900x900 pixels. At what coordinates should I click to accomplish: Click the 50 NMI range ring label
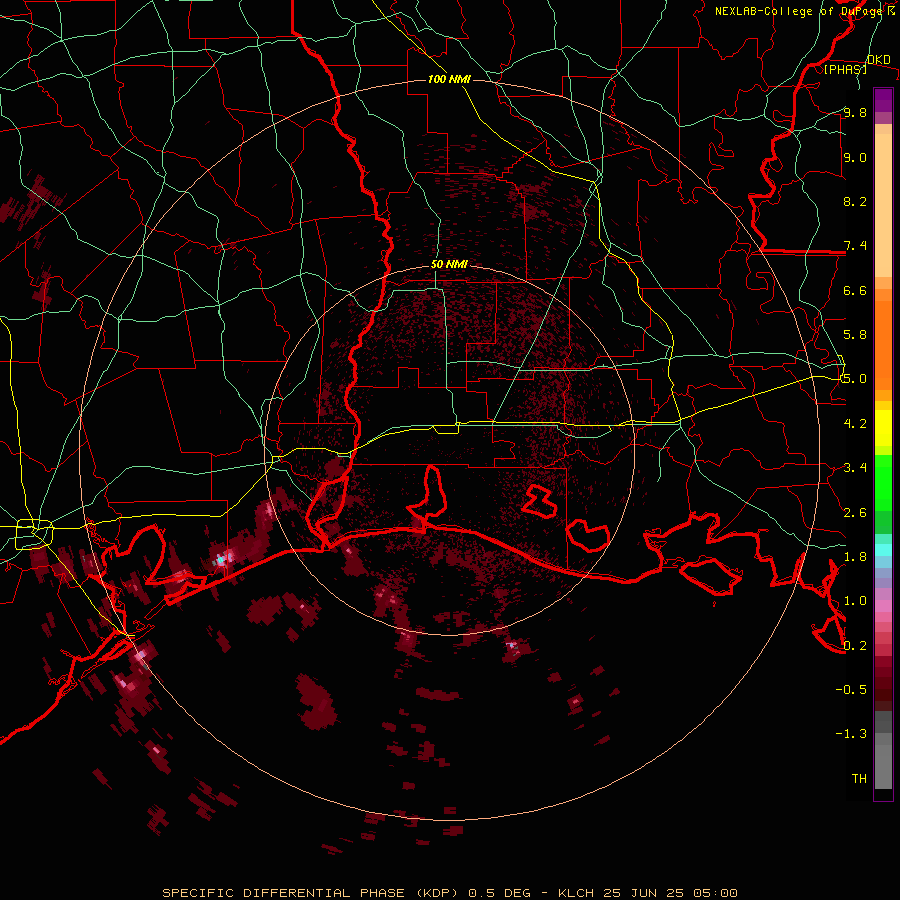(449, 265)
